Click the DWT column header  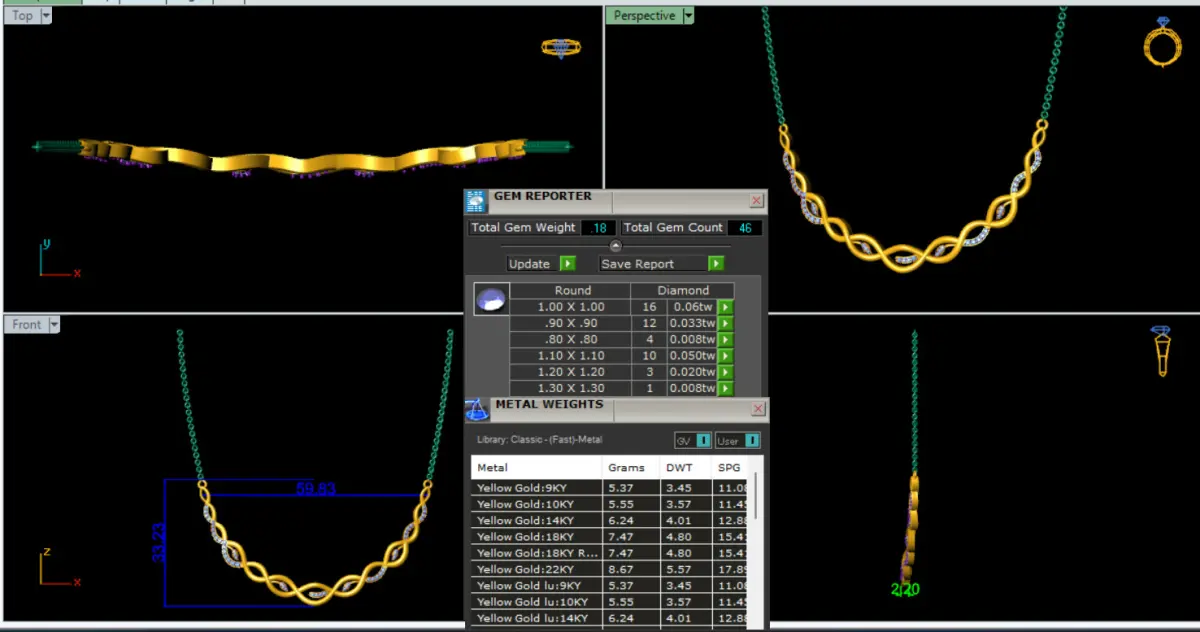pos(686,467)
